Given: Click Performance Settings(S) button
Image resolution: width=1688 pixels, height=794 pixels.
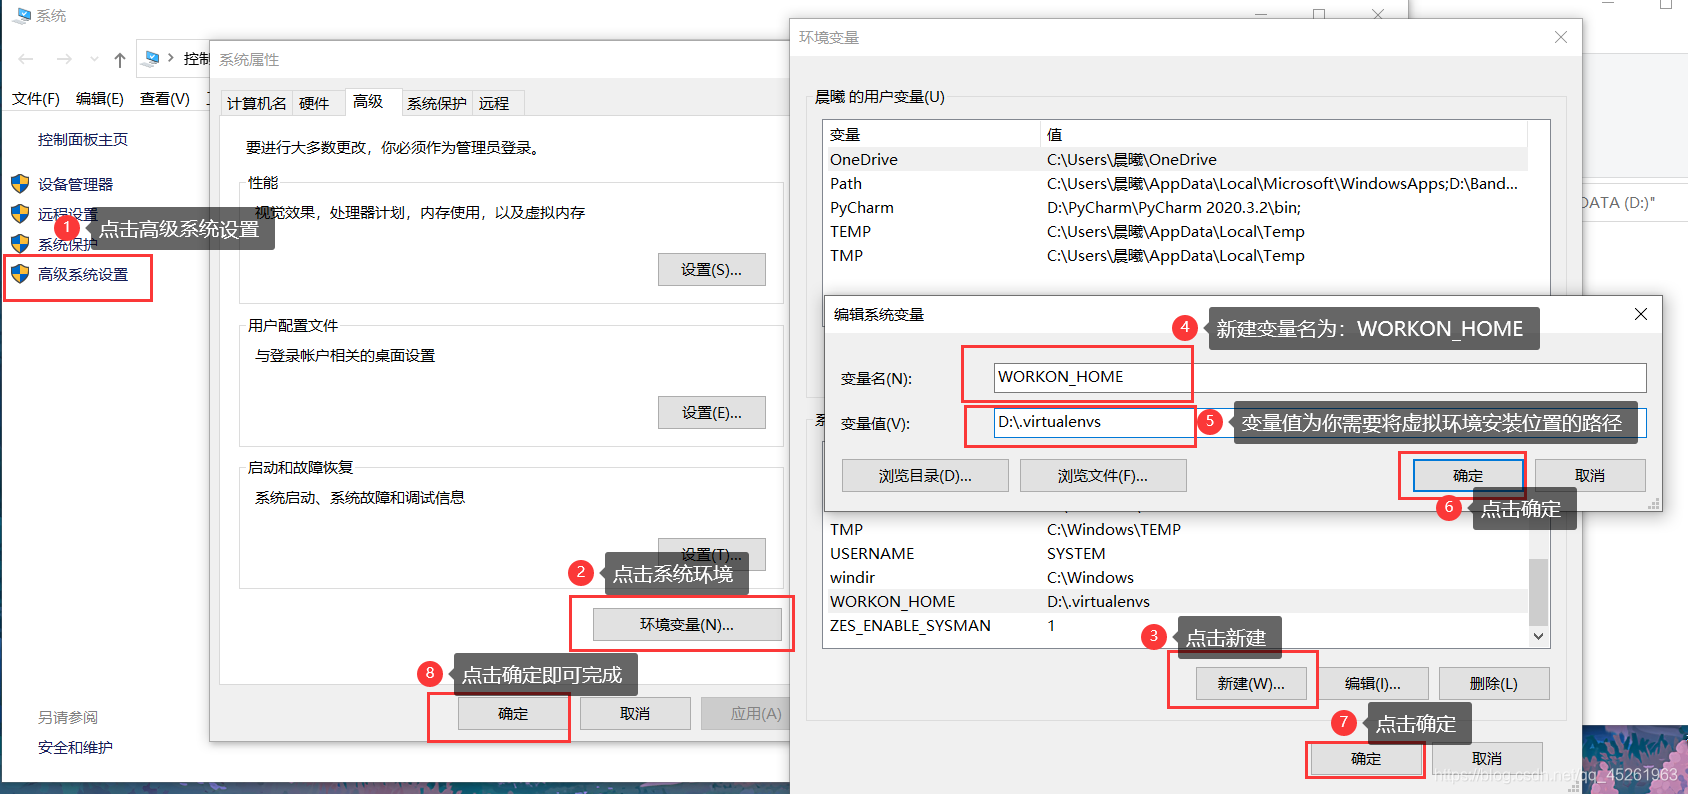Looking at the screenshot, I should (712, 270).
